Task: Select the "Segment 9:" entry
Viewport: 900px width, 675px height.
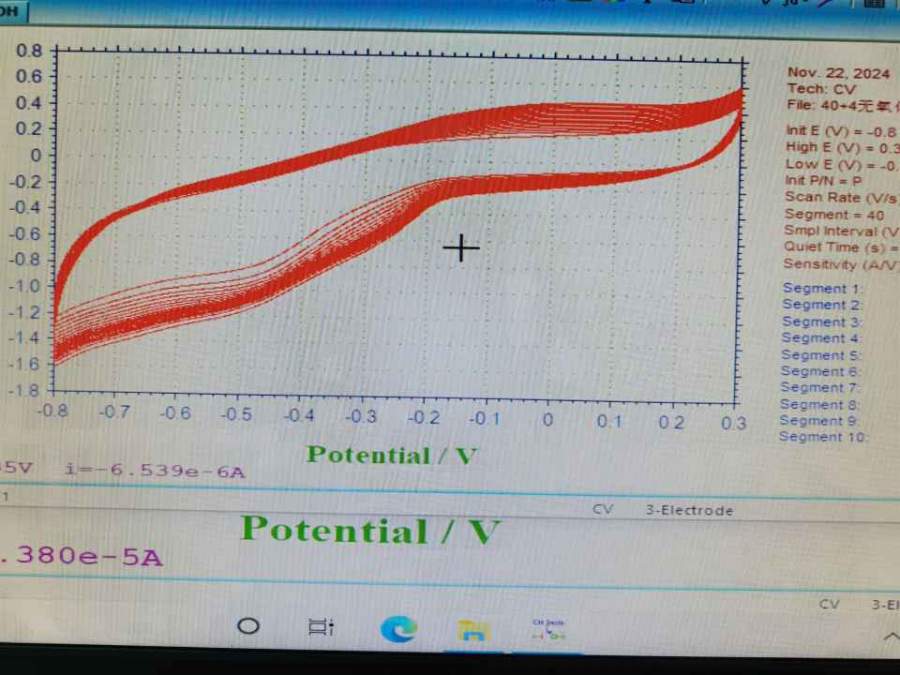Action: tap(819, 421)
